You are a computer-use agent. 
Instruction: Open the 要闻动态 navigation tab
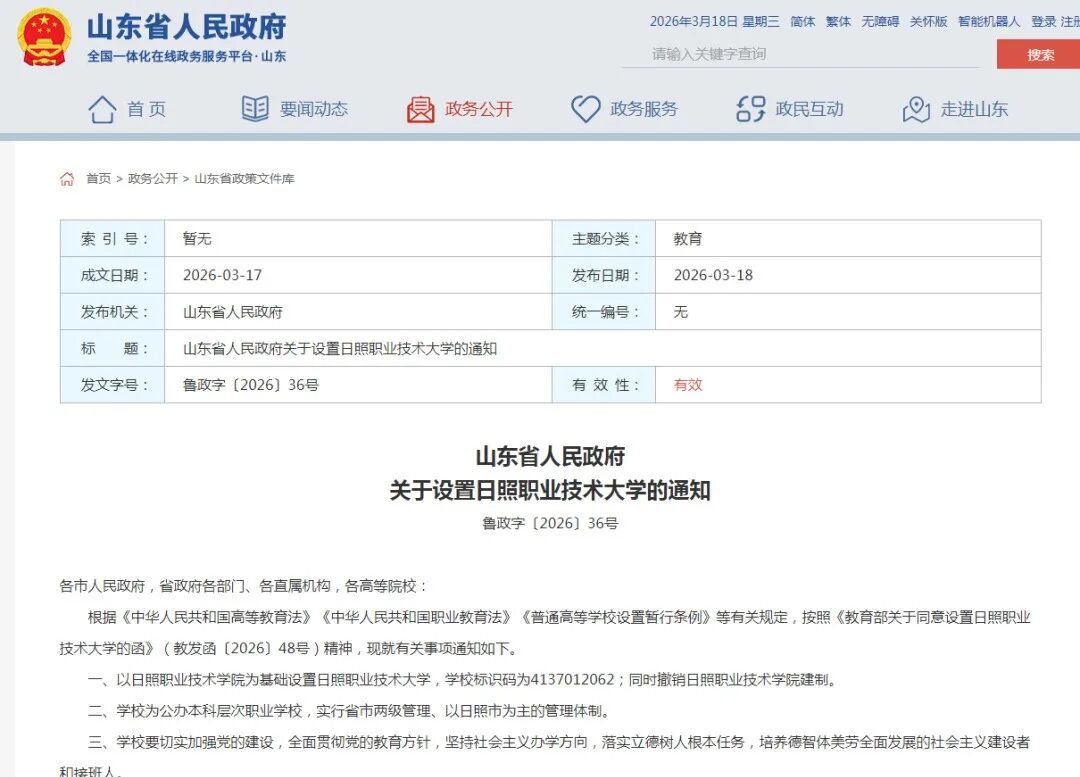[x=314, y=109]
